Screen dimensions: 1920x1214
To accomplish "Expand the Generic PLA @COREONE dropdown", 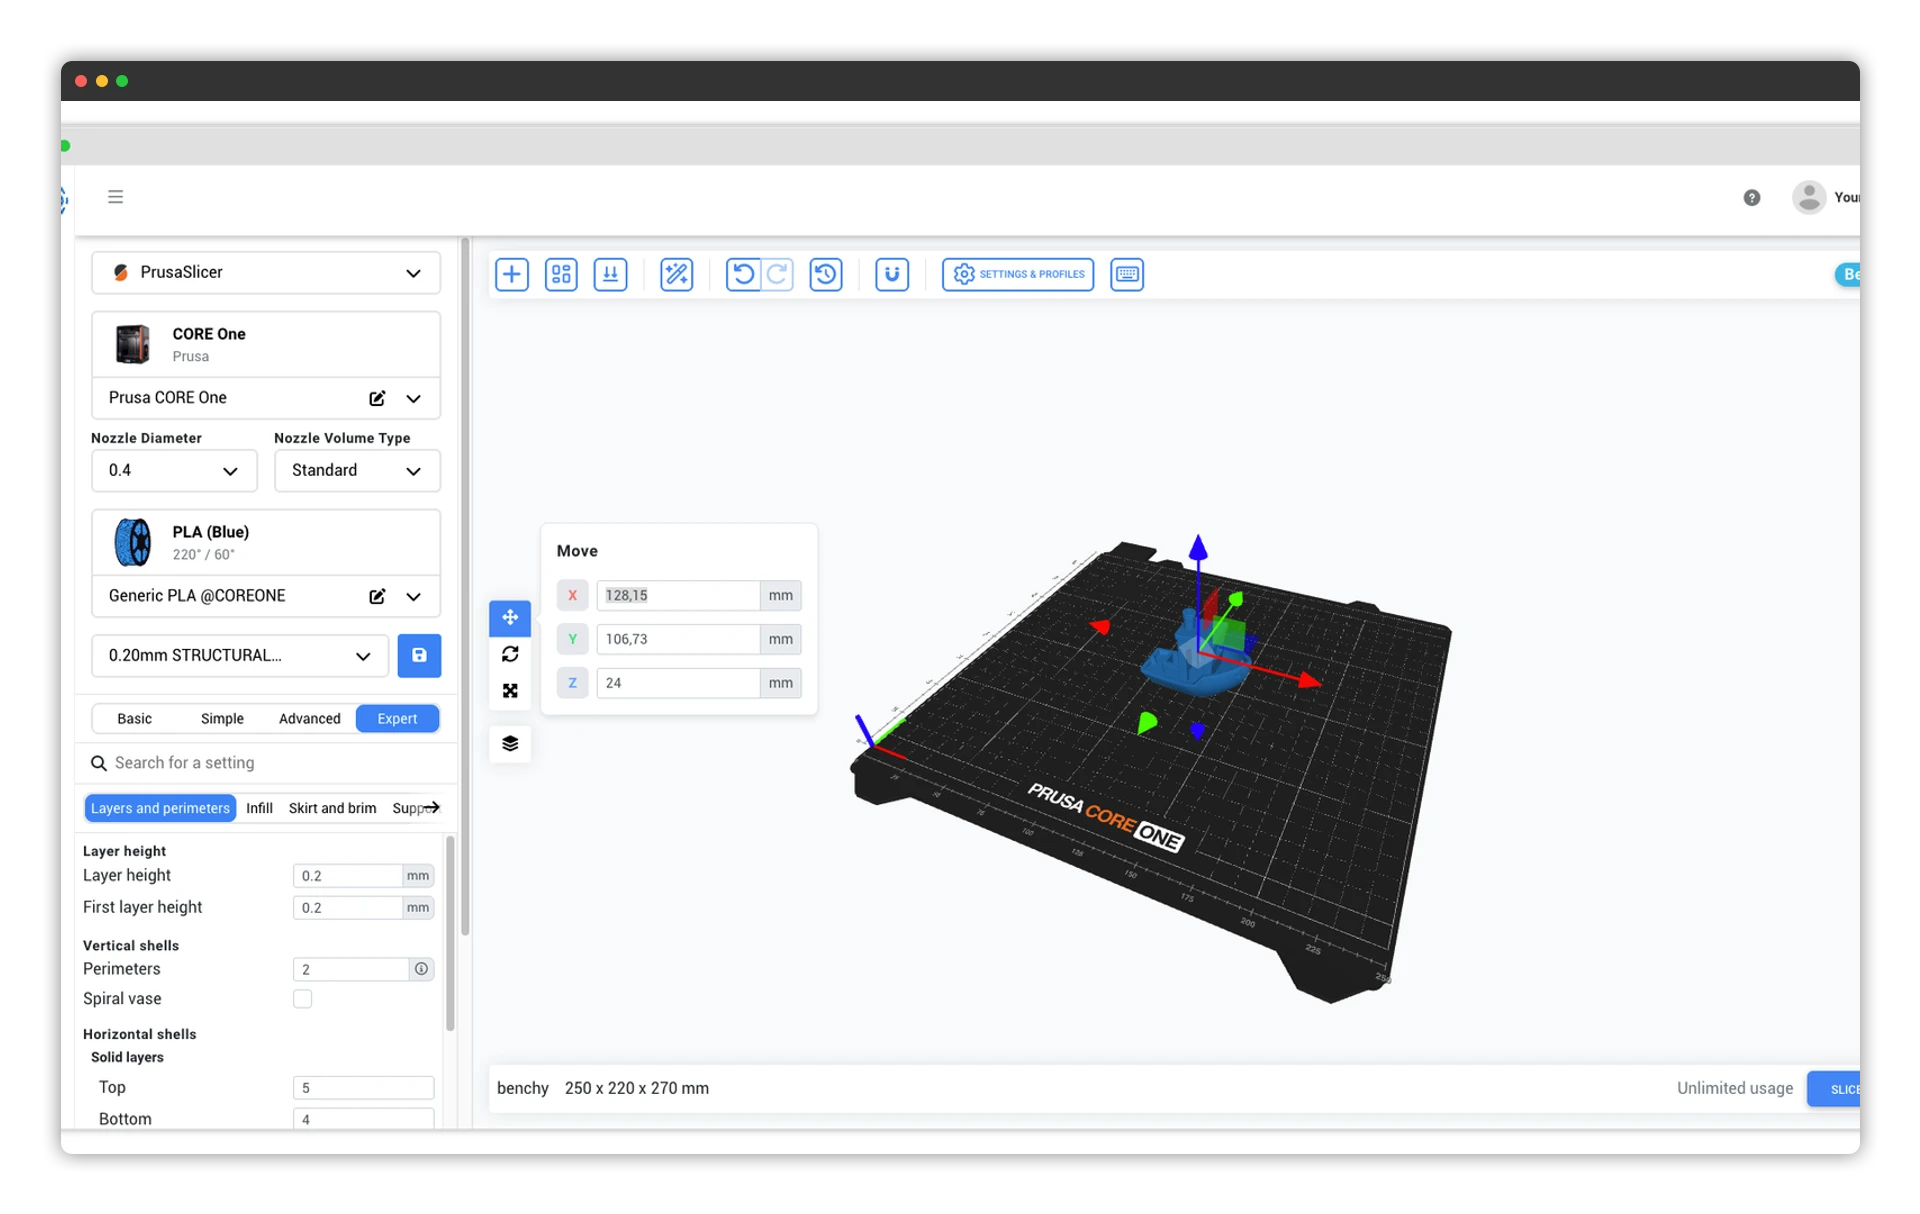I will pos(414,597).
